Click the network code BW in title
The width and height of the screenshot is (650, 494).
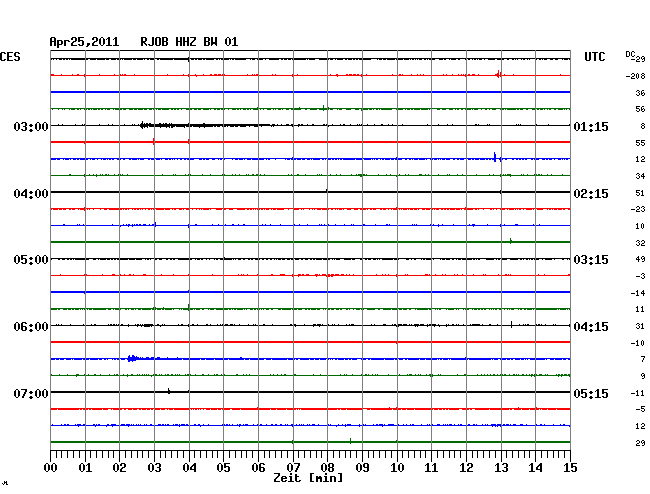click(x=210, y=42)
